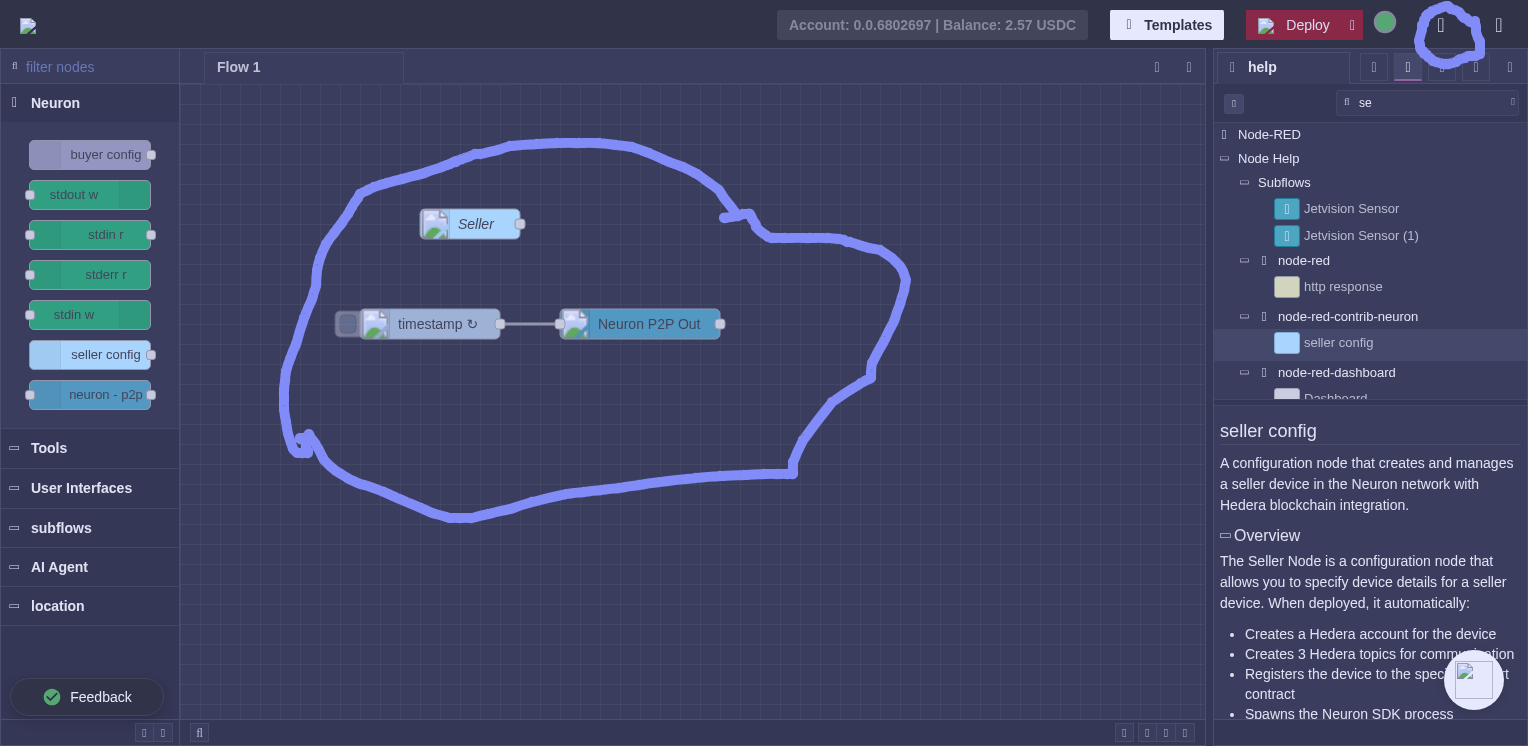Pick the stderr r palette node
This screenshot has height=746, width=1528.
point(90,275)
